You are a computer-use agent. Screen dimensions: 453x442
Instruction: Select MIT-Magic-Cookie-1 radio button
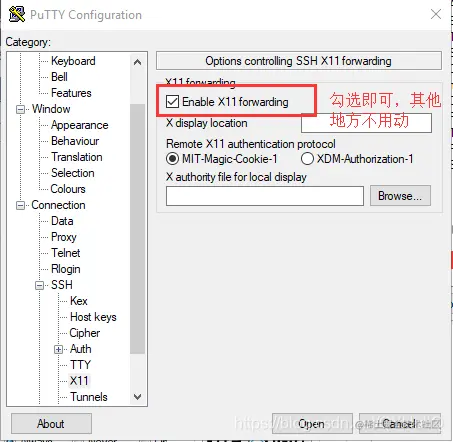(x=172, y=159)
